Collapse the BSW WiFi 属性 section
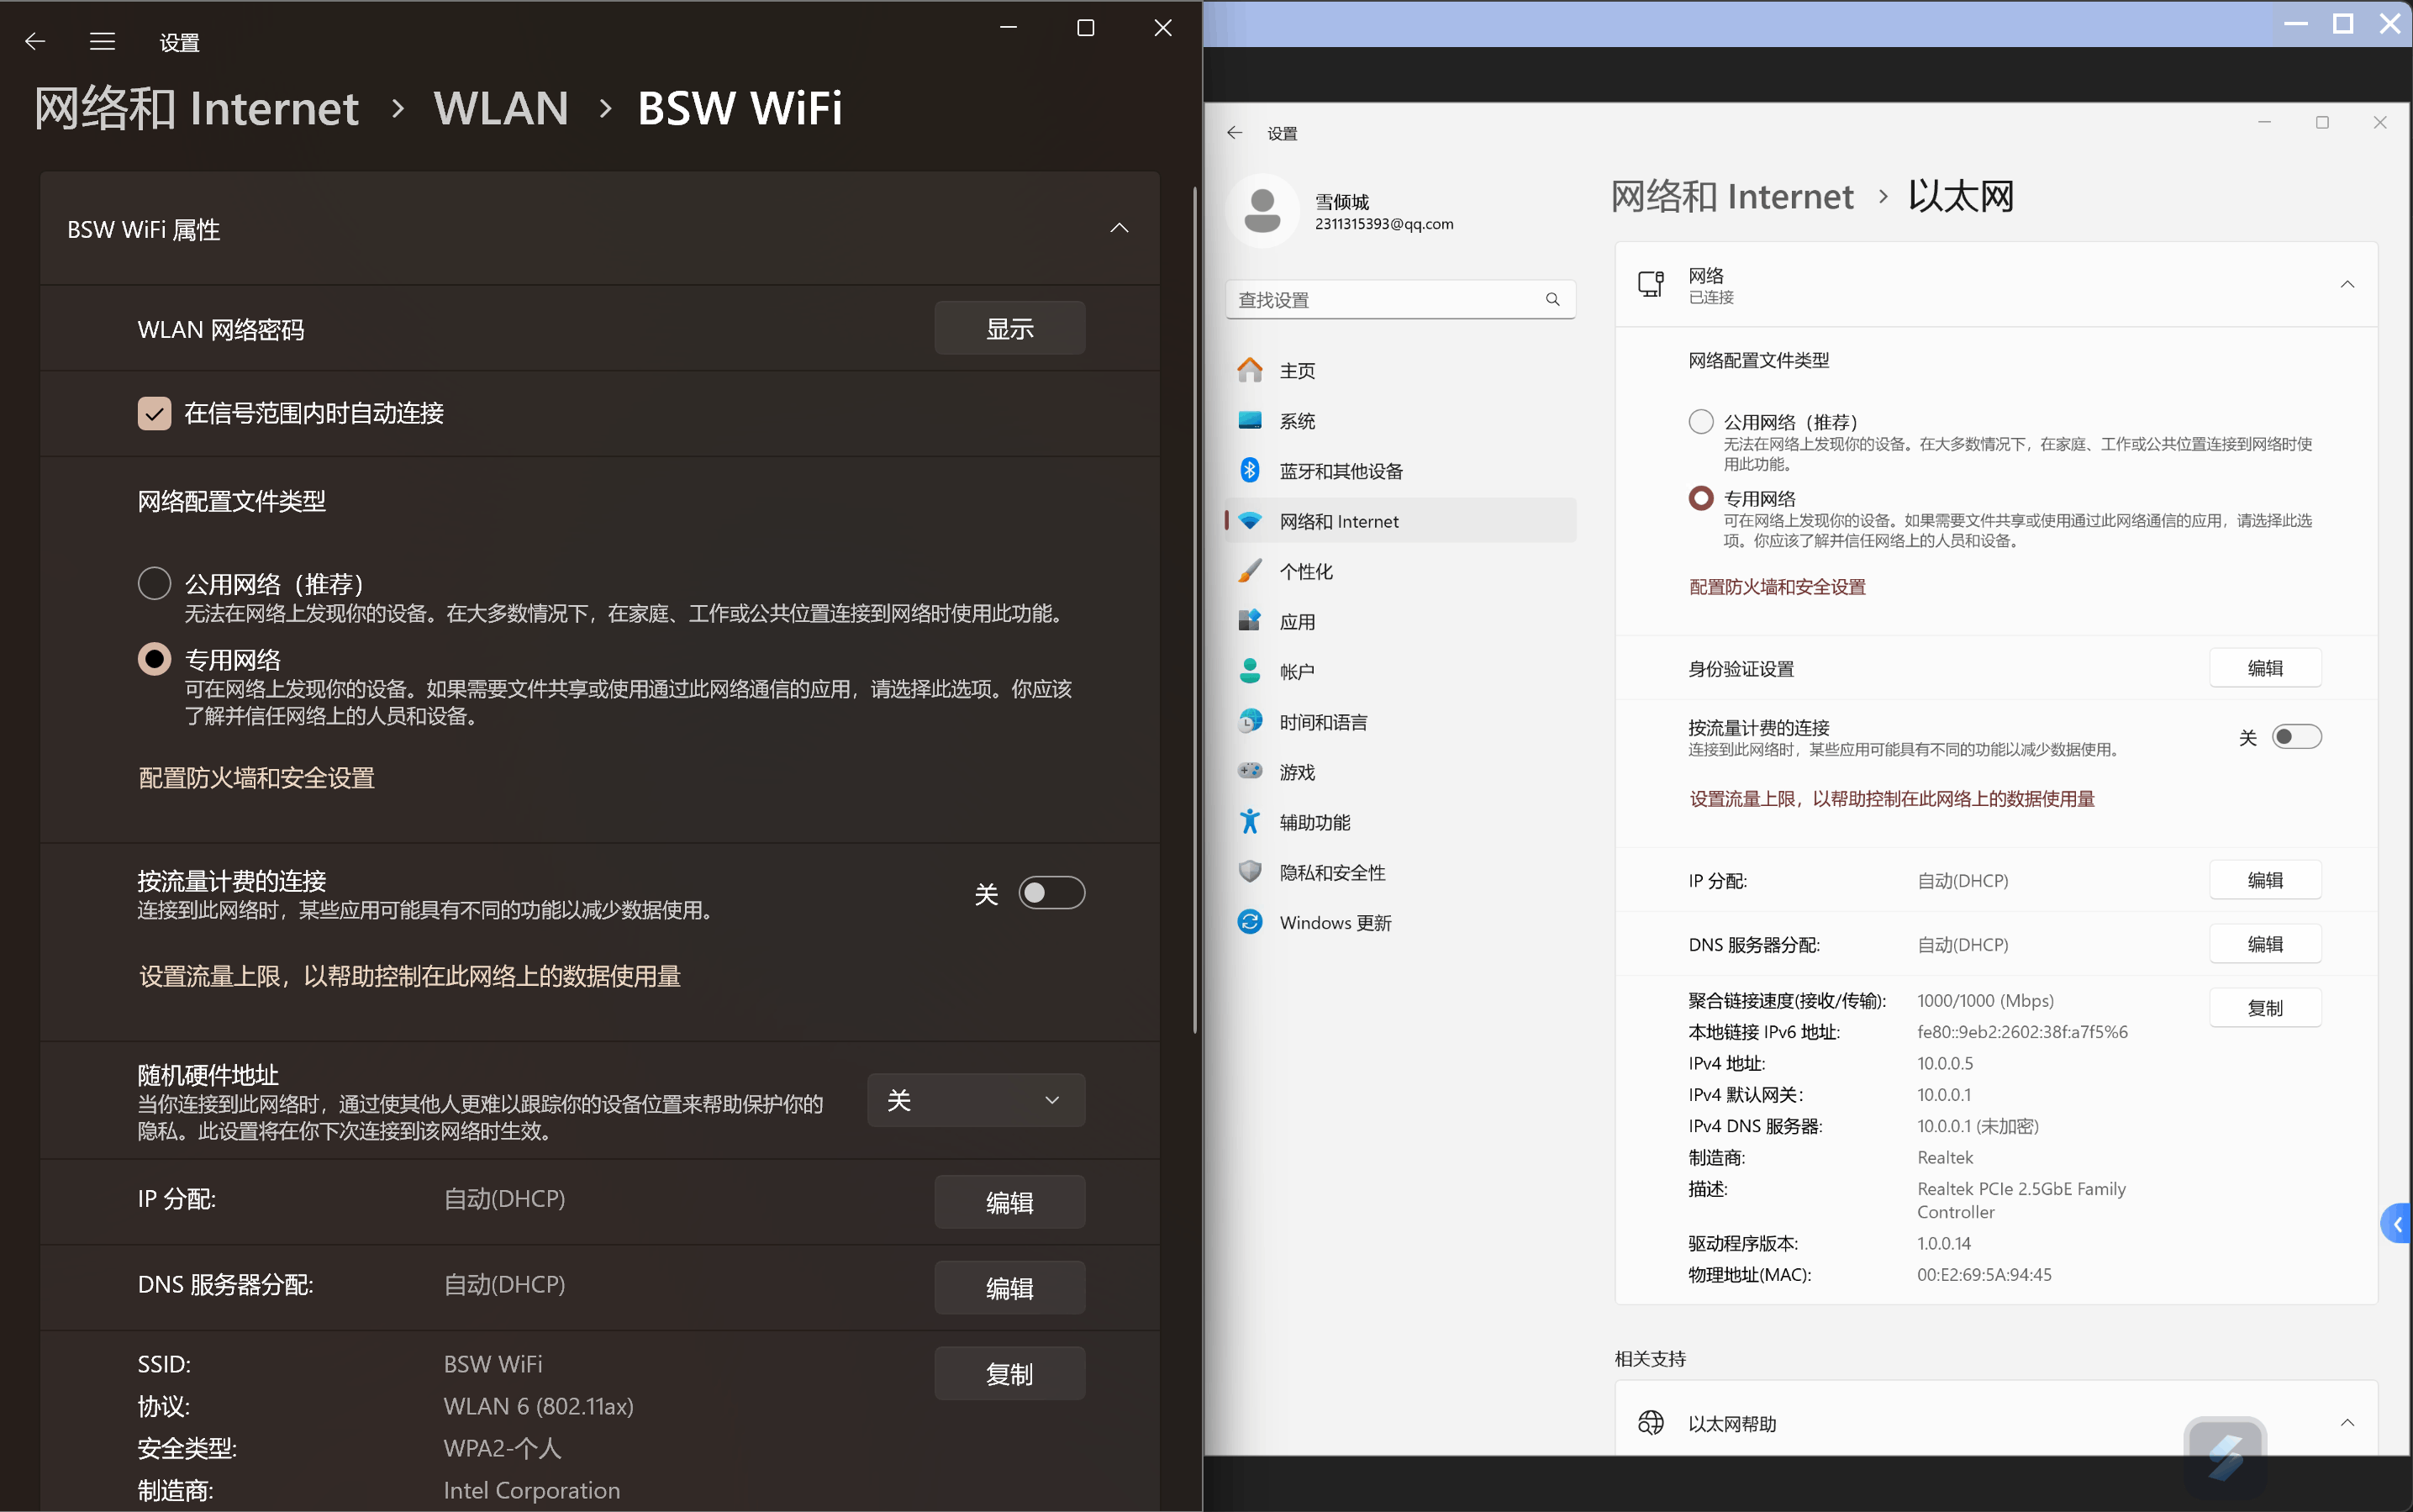Viewport: 2413px width, 1512px height. tap(1119, 229)
